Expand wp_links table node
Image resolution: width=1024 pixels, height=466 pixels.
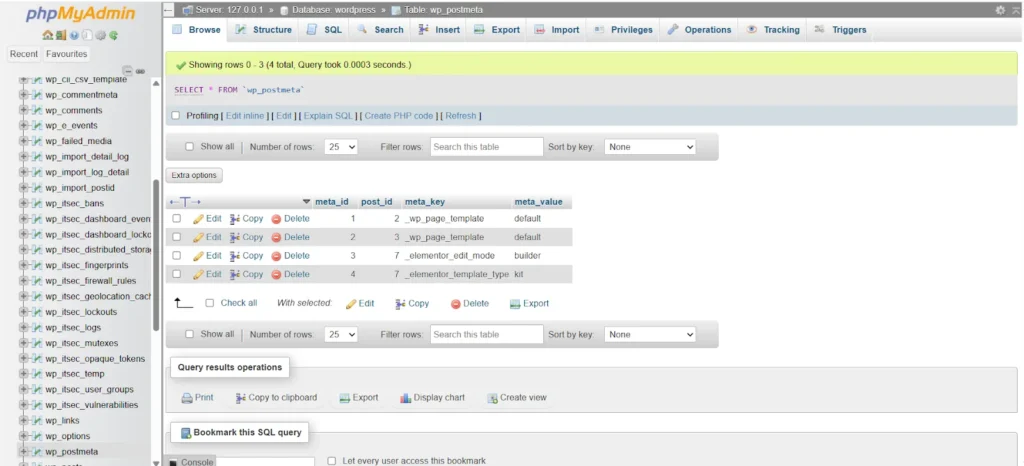24,420
